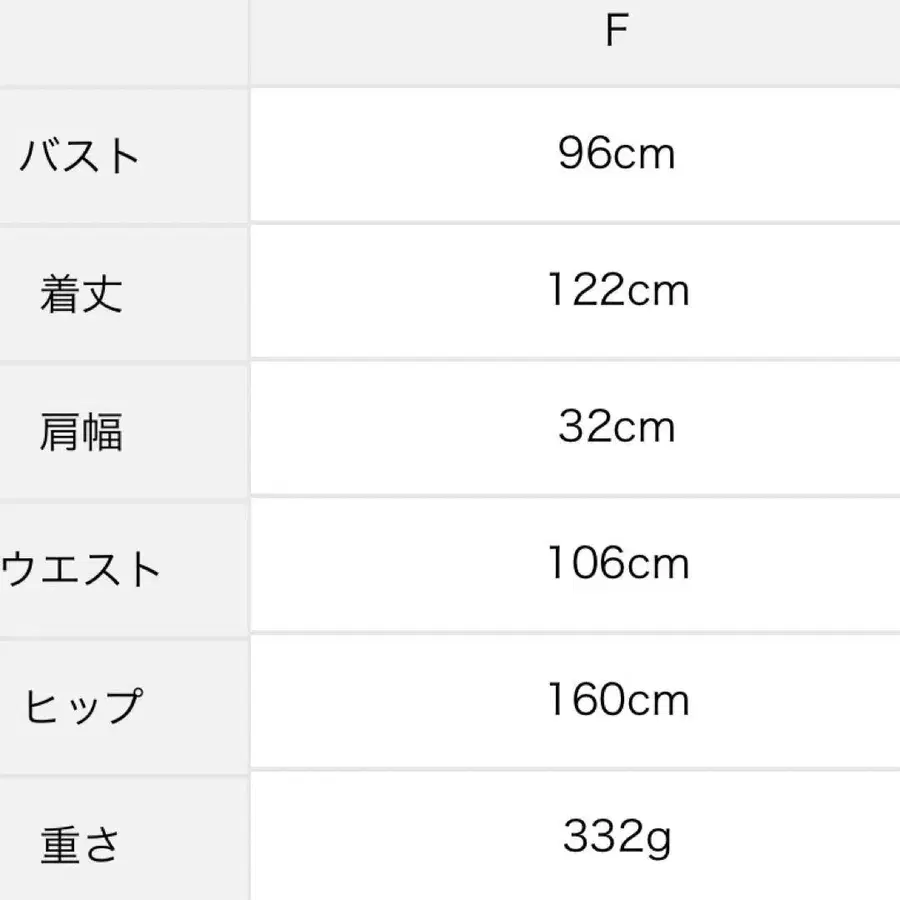Click the 着 character in 着丈

point(60,293)
